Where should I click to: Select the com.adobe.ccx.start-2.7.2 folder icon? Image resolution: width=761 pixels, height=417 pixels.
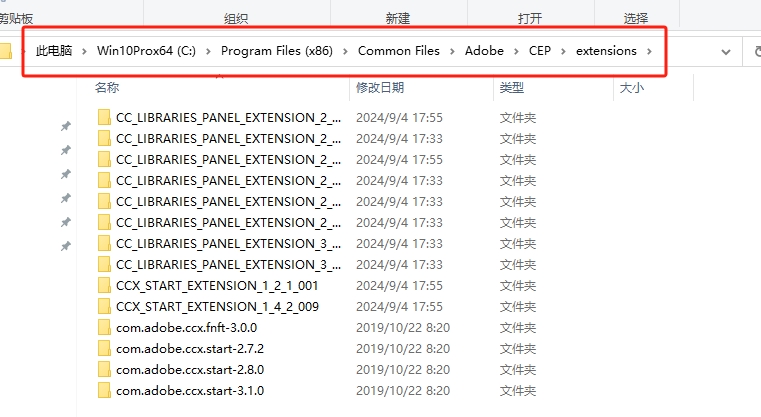point(105,348)
